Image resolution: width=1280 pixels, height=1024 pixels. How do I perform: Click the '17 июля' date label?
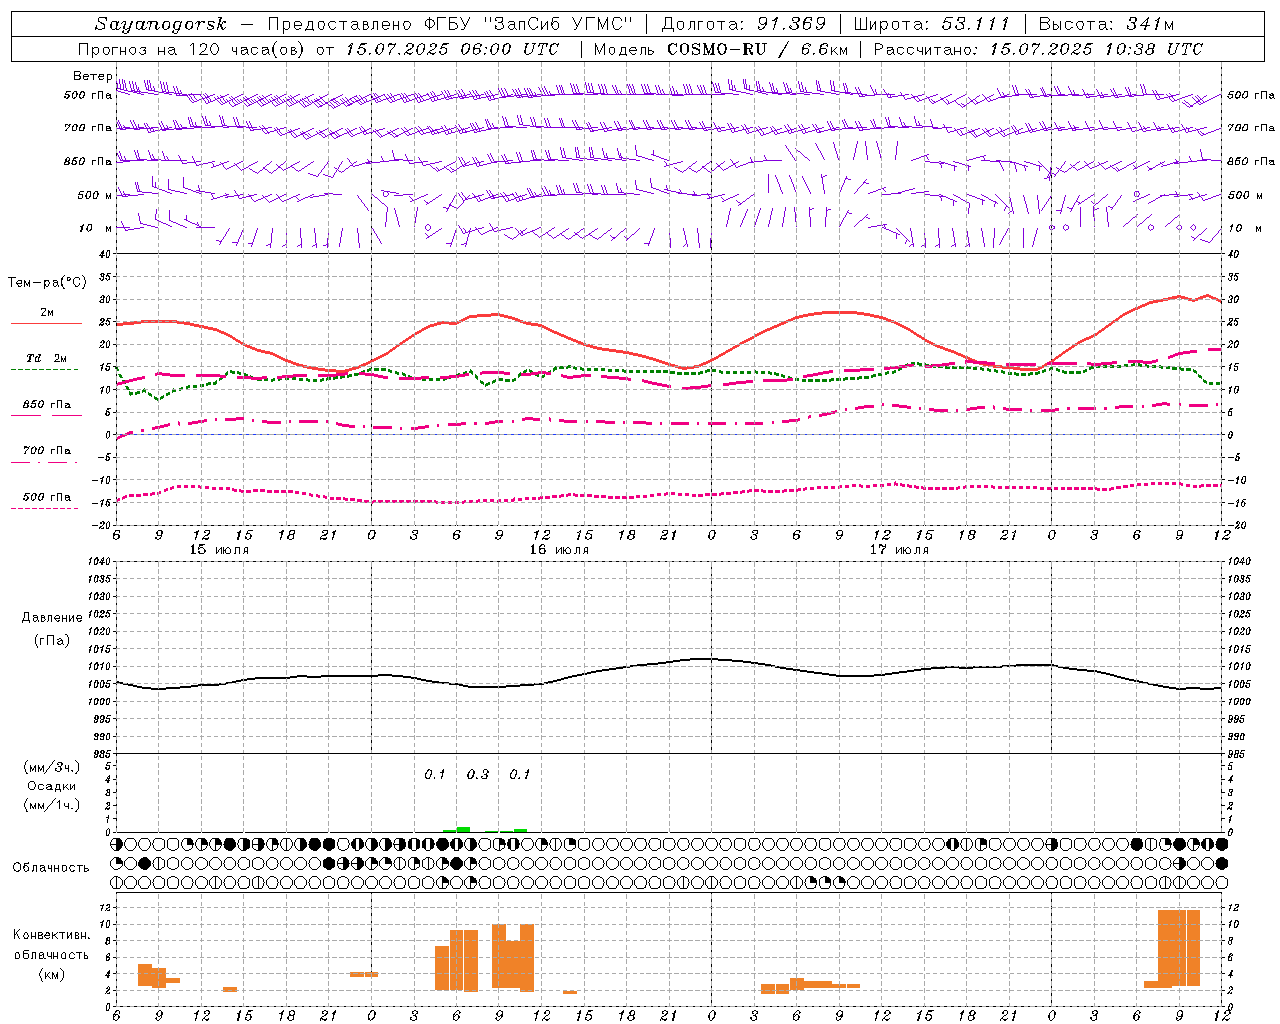coord(899,550)
